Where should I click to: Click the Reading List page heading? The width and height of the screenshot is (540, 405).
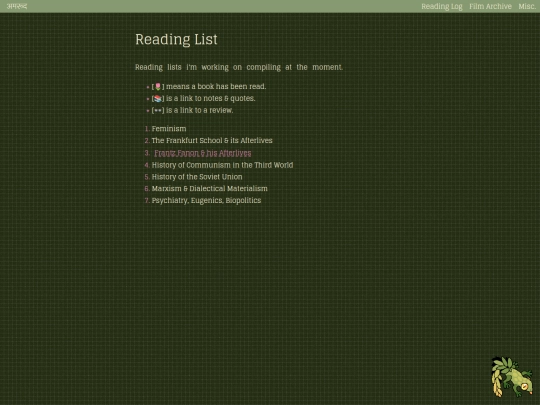[x=176, y=39]
